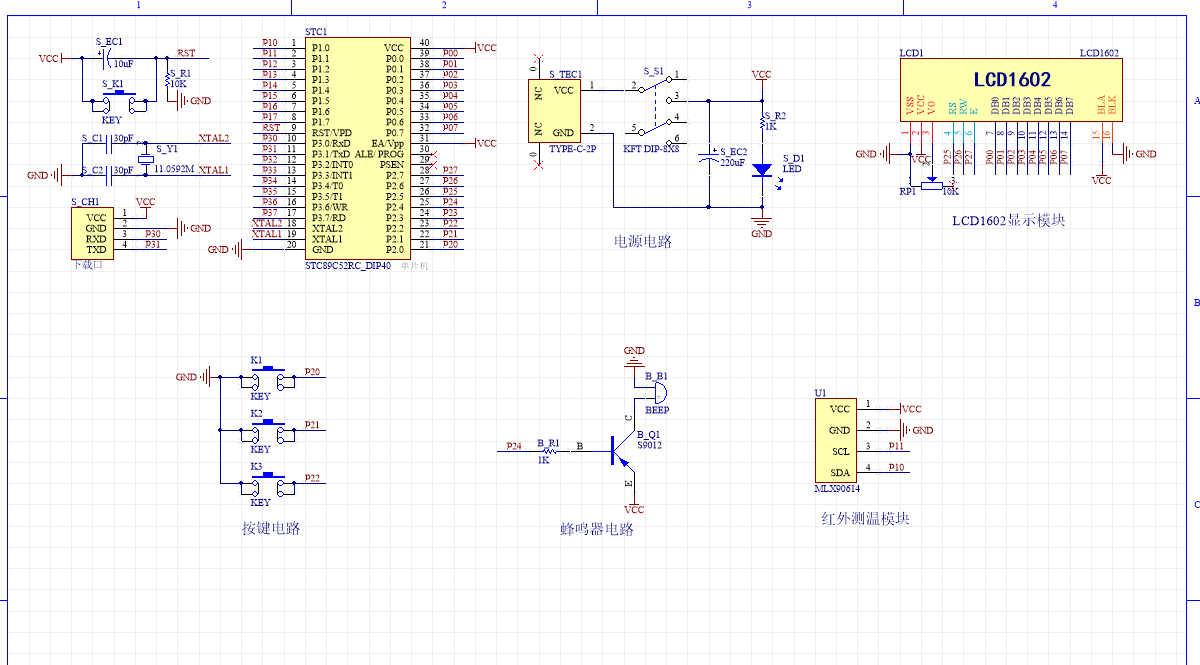1200x665 pixels.
Task: Select the 电源电路 text label
Action: click(x=642, y=241)
